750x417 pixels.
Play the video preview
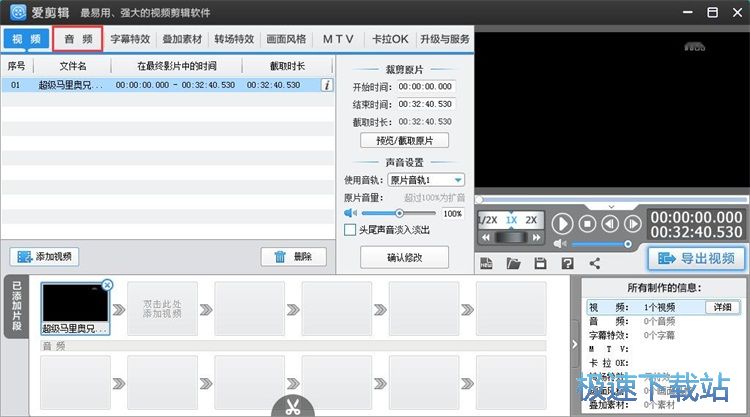click(x=562, y=224)
